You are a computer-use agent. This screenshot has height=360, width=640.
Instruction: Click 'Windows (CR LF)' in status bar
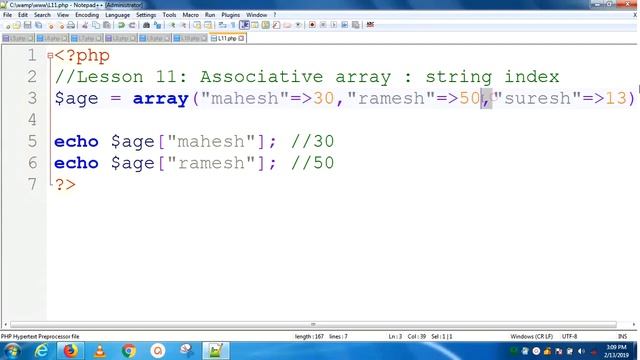(x=531, y=336)
